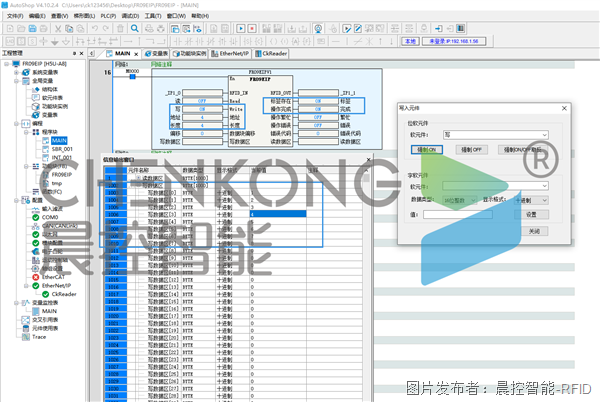Open the 变量表 tab
The width and height of the screenshot is (600, 402).
156,52
